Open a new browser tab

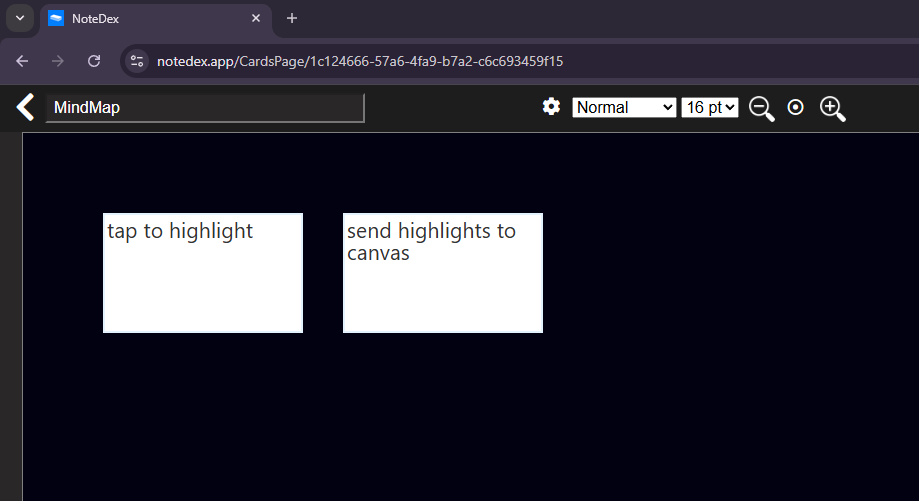pos(292,18)
